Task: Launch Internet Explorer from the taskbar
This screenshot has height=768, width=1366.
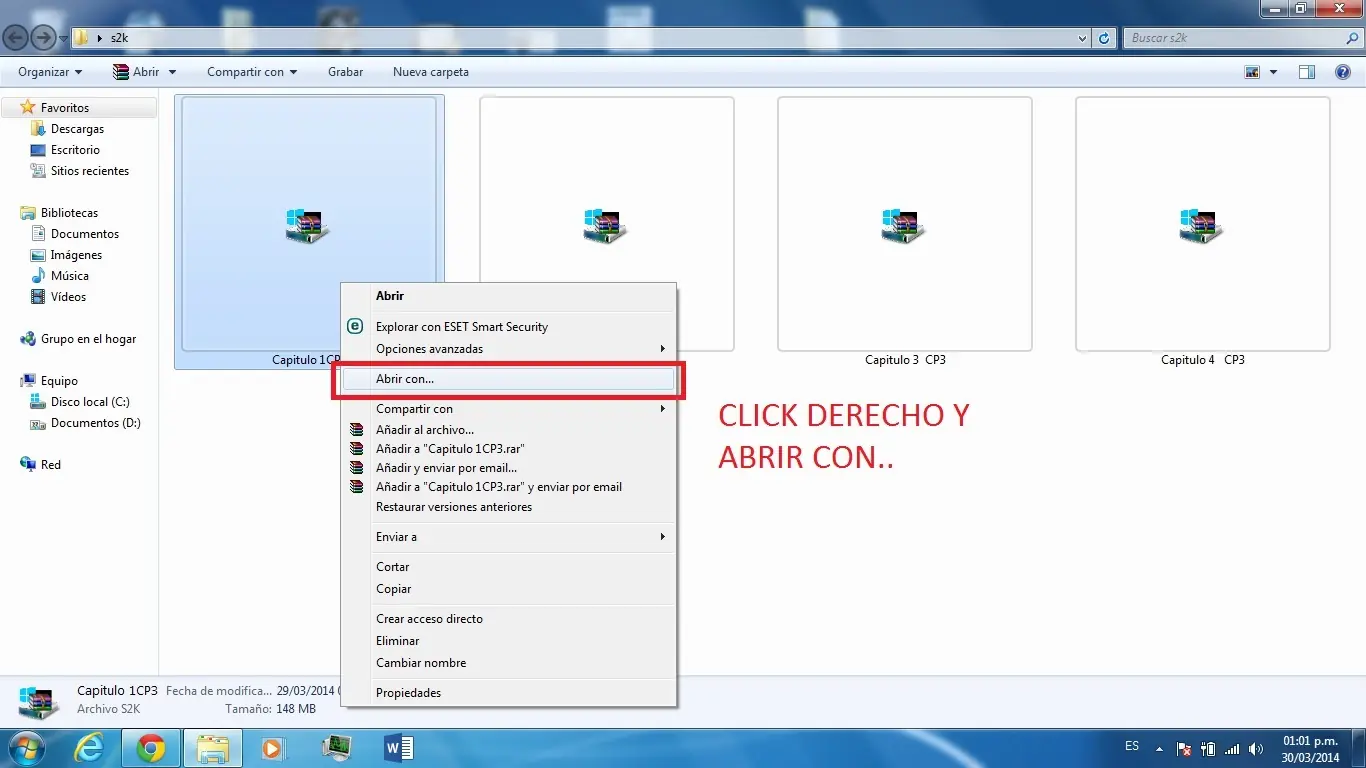Action: [91, 748]
